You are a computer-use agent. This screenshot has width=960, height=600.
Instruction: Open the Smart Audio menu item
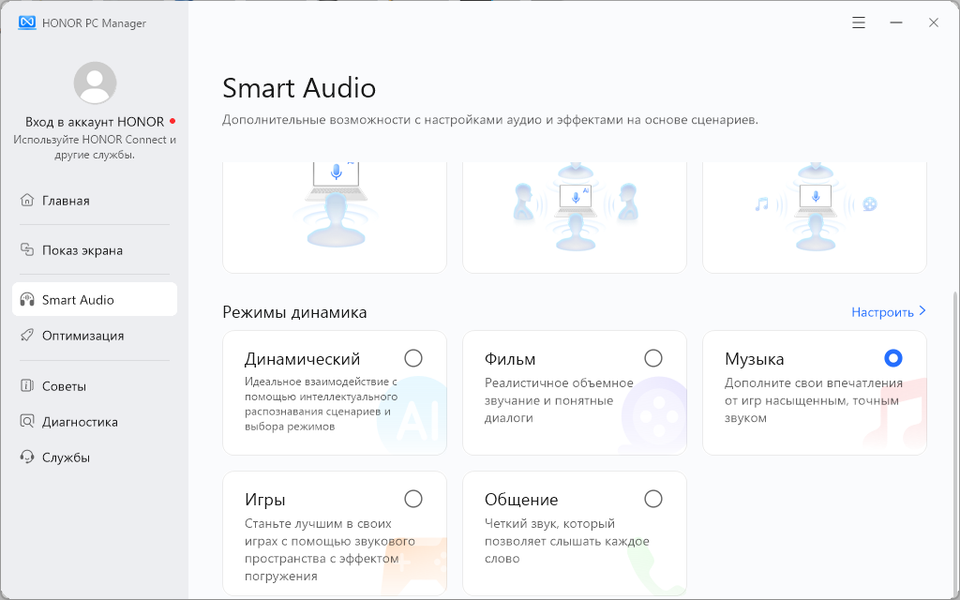pos(95,299)
